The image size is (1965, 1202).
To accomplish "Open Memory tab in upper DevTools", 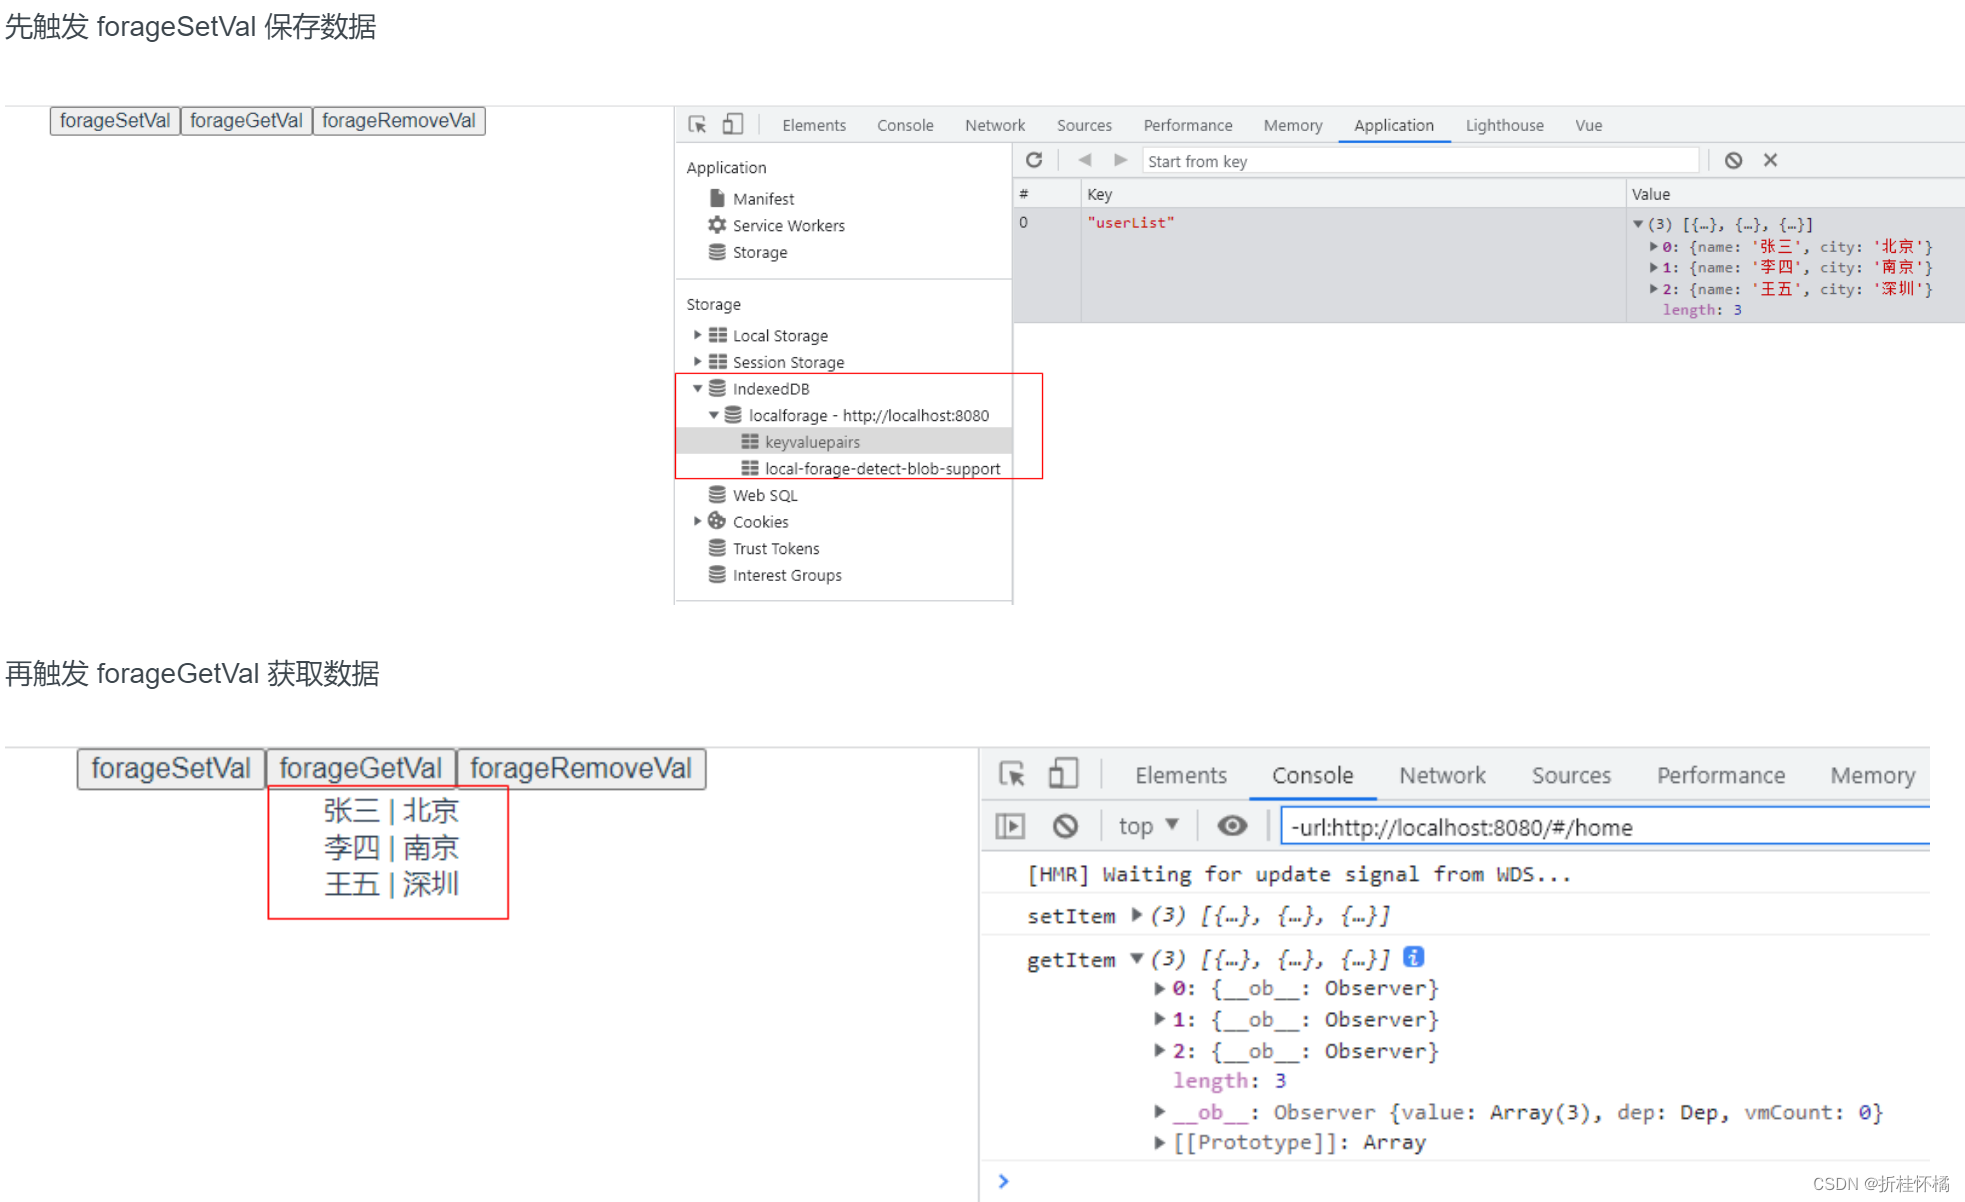I will [1293, 125].
